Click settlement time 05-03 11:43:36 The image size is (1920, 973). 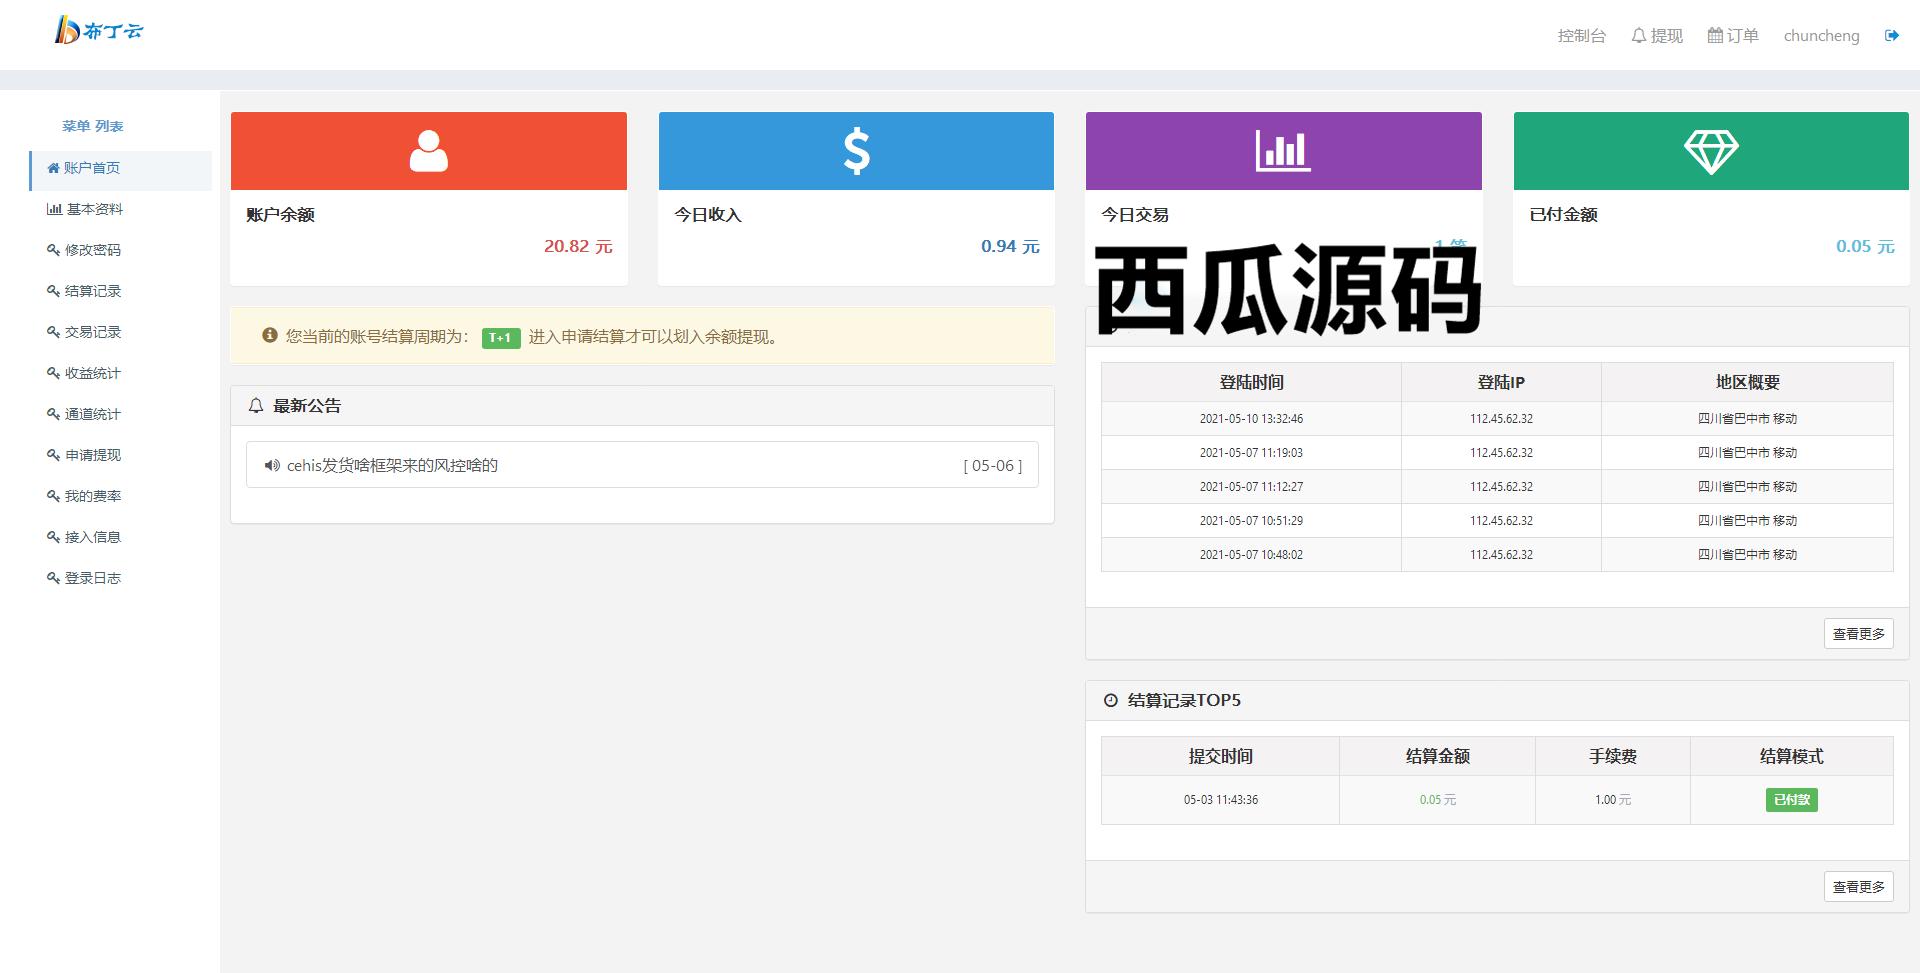pos(1221,800)
